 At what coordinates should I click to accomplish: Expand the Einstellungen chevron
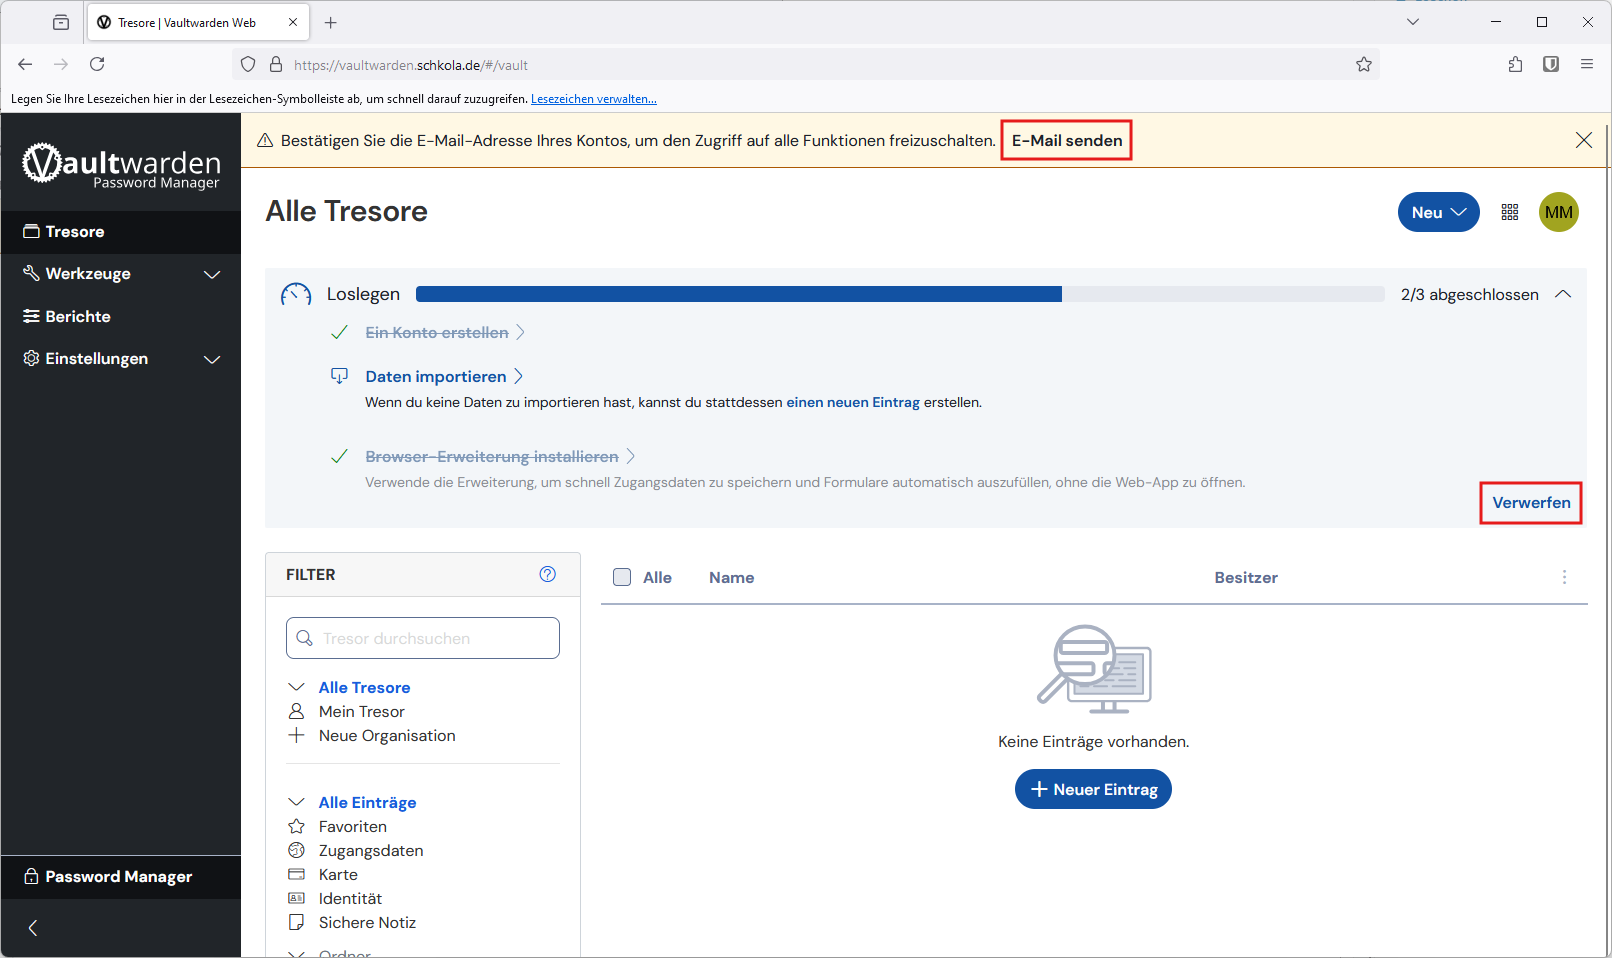tap(212, 359)
